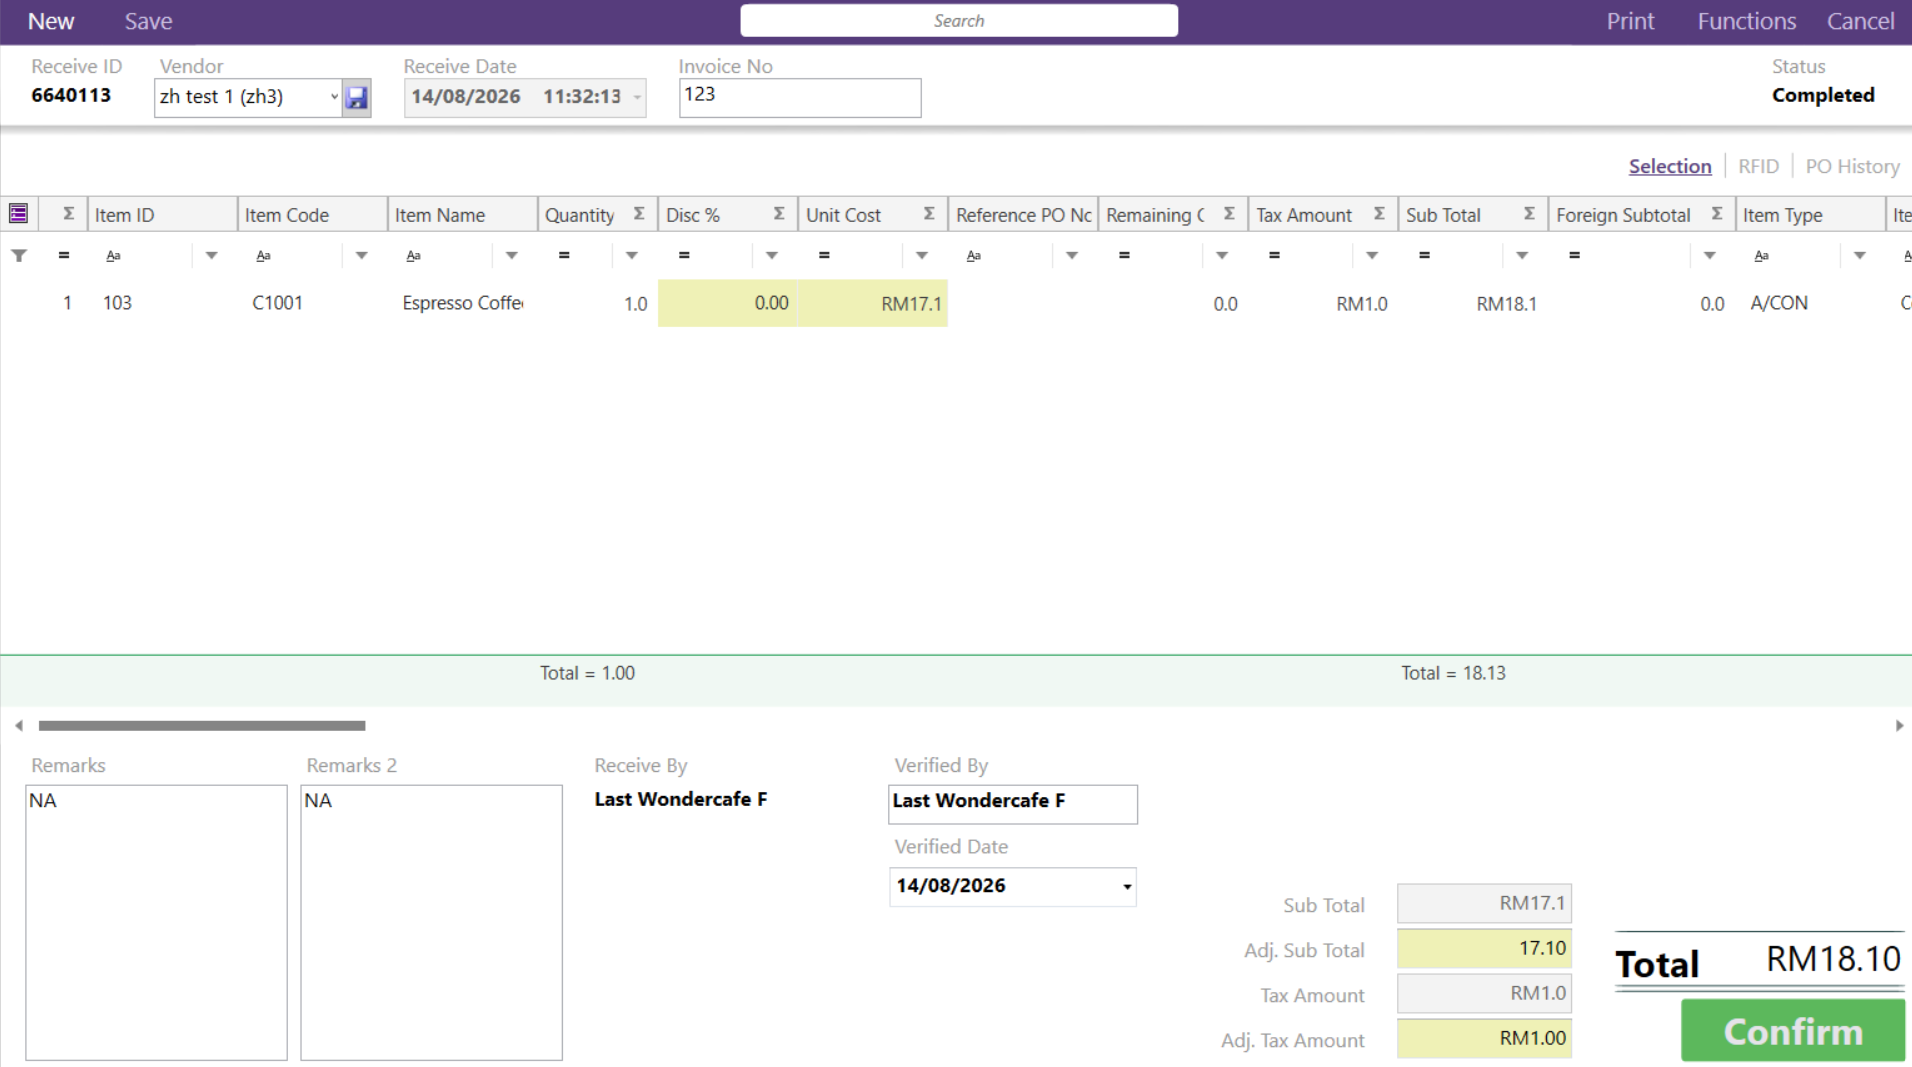The width and height of the screenshot is (1912, 1067).
Task: Click Print in the top bar
Action: (x=1630, y=21)
